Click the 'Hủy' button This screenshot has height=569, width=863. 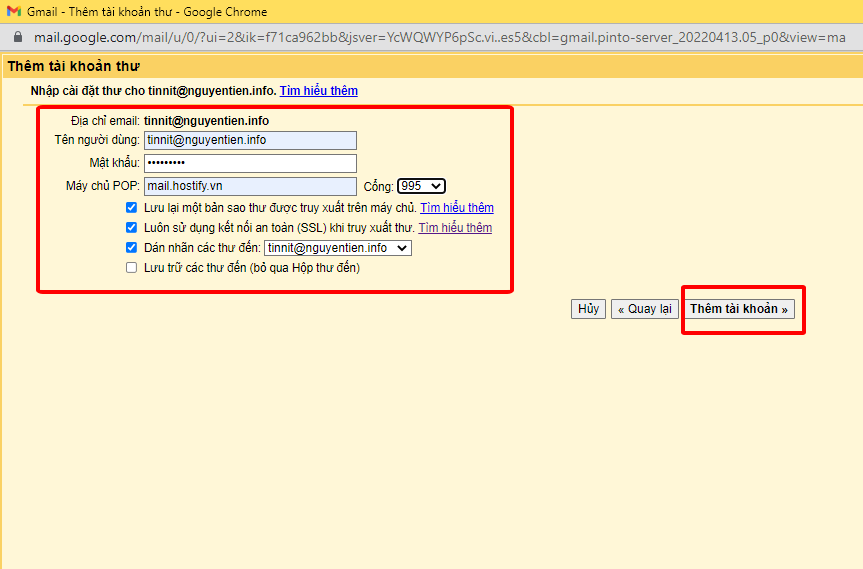click(588, 309)
